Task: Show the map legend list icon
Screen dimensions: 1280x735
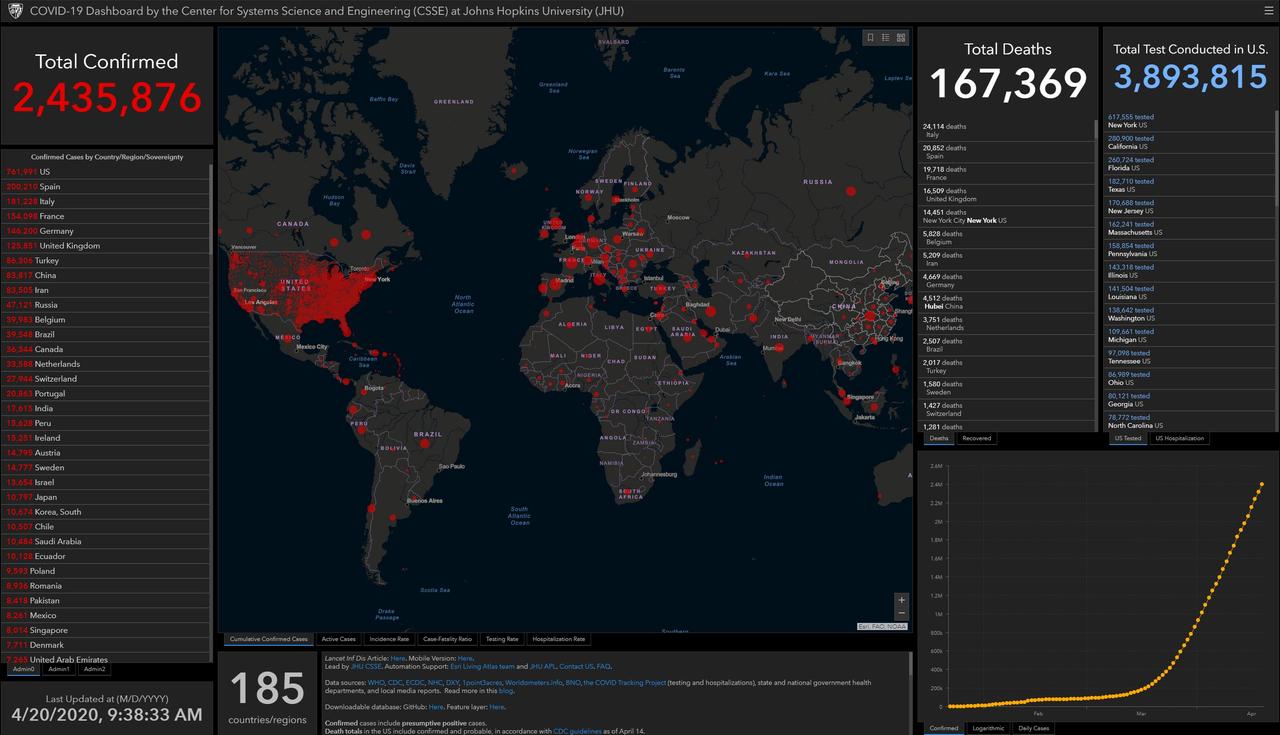Action: pyautogui.click(x=886, y=38)
